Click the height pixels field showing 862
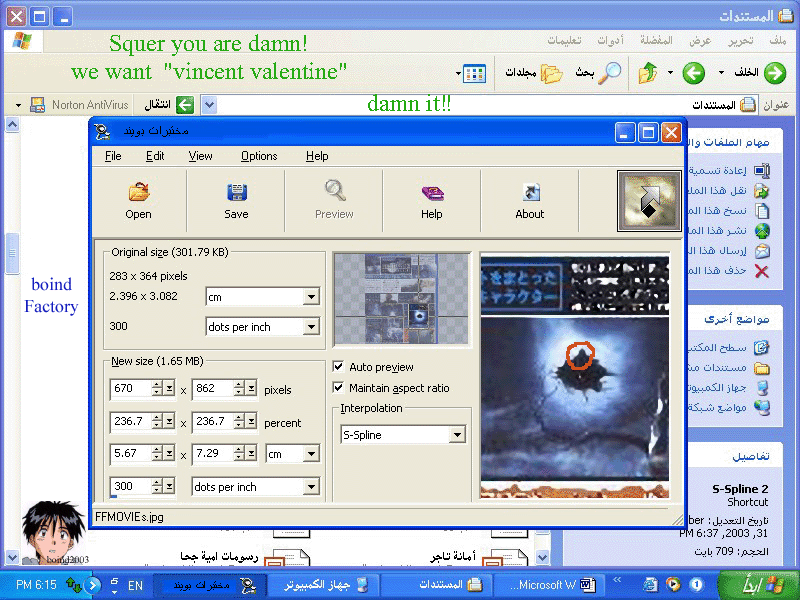The image size is (800, 600). pyautogui.click(x=213, y=388)
